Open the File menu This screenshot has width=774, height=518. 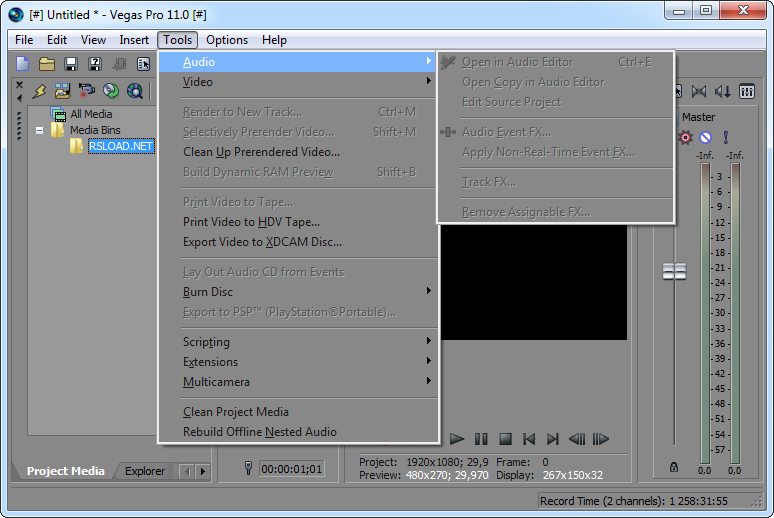(x=24, y=40)
